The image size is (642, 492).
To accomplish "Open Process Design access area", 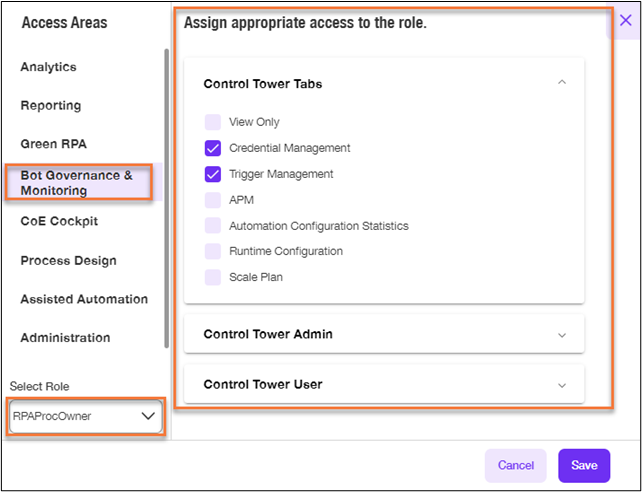I will click(68, 260).
